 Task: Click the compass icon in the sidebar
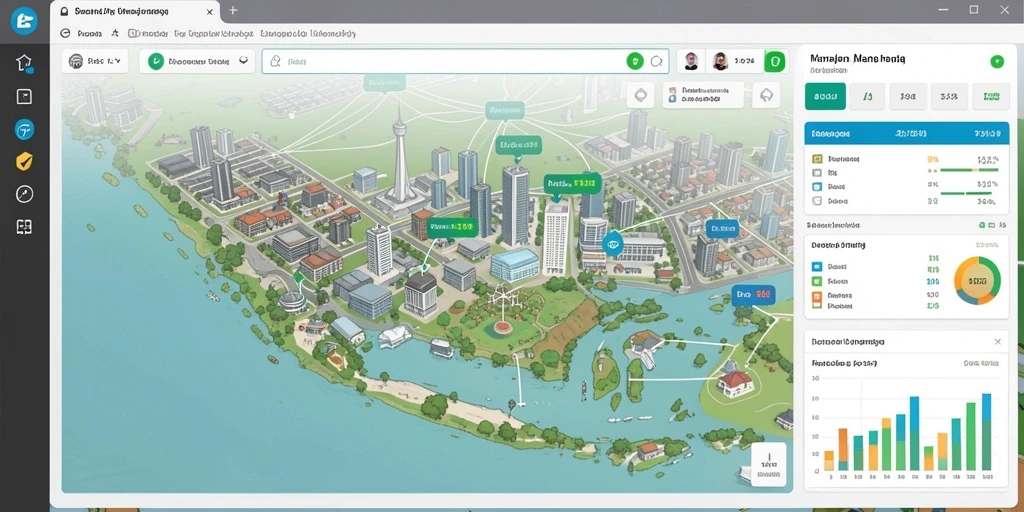24,194
